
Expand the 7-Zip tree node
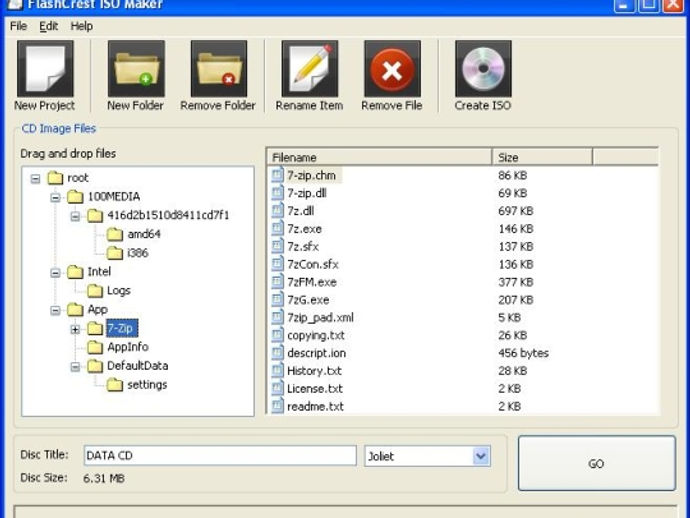[75, 329]
